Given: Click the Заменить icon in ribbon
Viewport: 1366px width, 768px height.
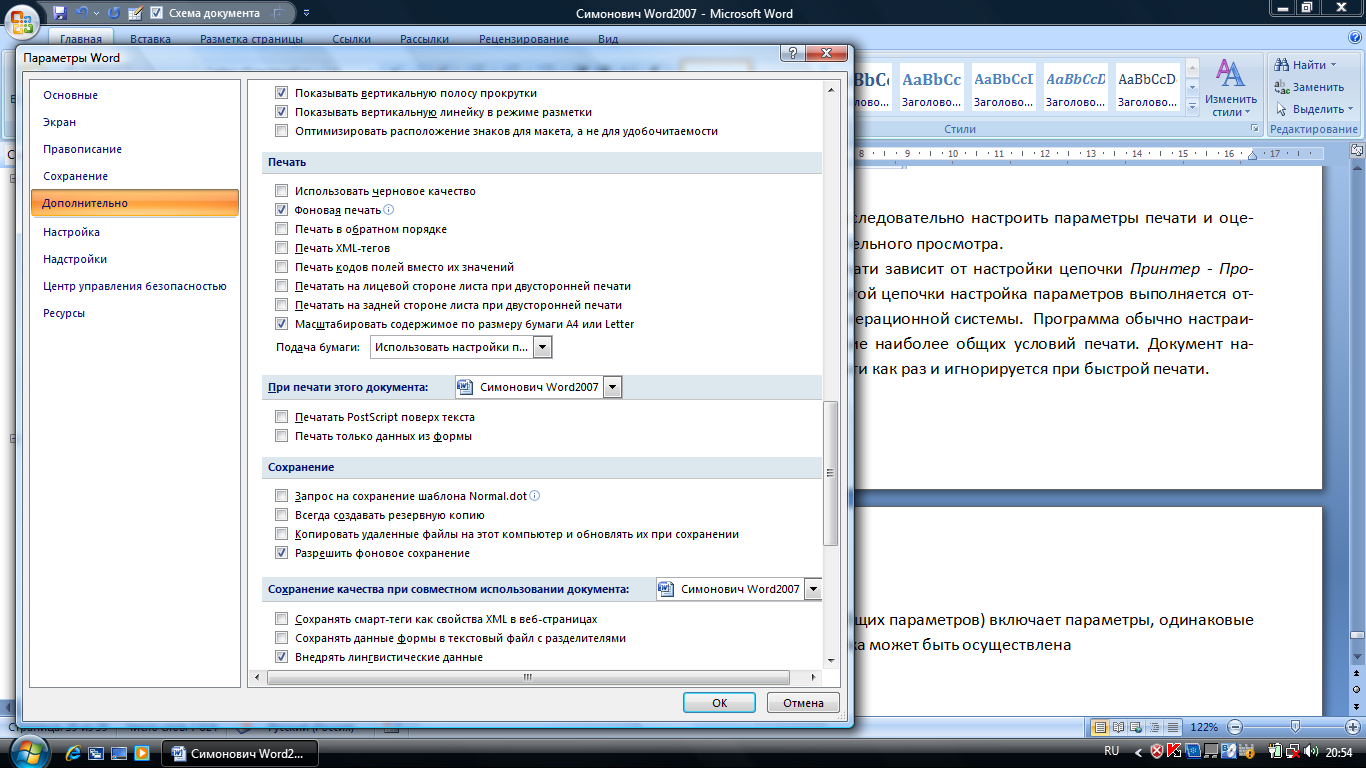Looking at the screenshot, I should click(1282, 87).
